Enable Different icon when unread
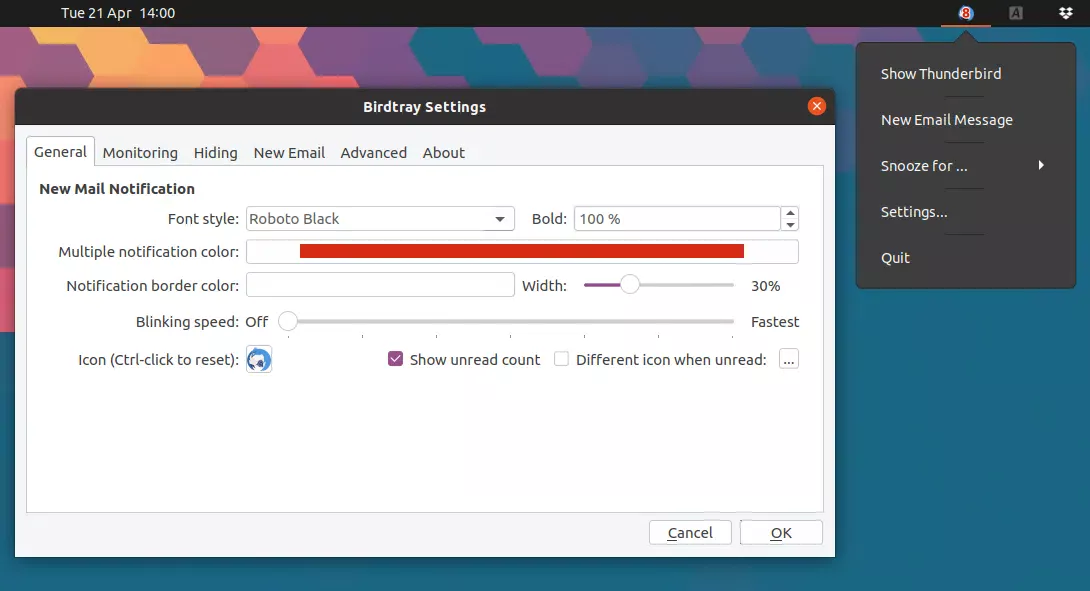Screen dimensions: 1090x591 [x=561, y=359]
